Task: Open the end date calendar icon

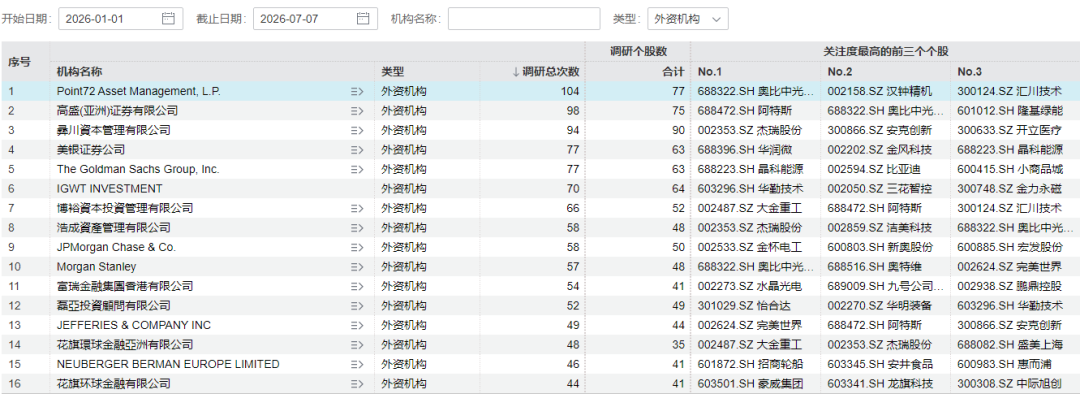Action: 363,19
